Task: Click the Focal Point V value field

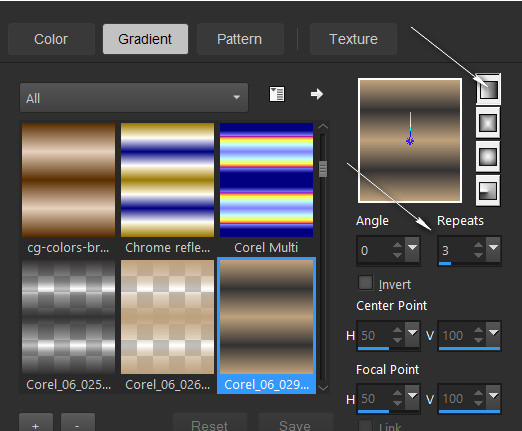Action: pyautogui.click(x=455, y=398)
